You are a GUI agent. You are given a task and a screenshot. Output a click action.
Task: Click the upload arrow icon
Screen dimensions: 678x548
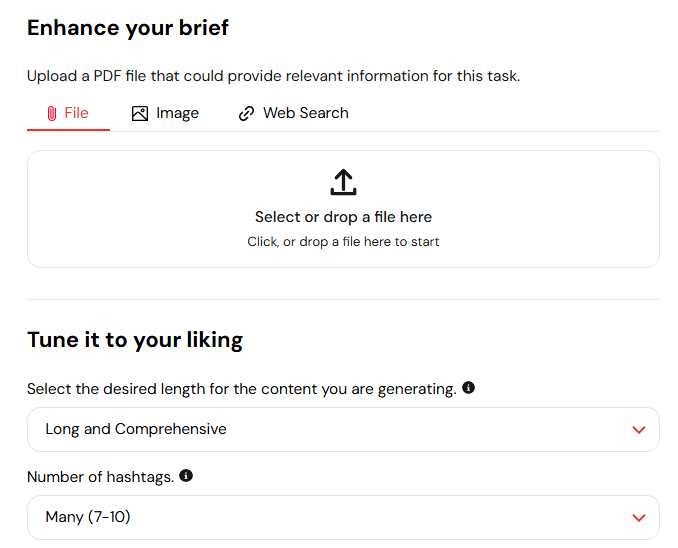coord(343,182)
